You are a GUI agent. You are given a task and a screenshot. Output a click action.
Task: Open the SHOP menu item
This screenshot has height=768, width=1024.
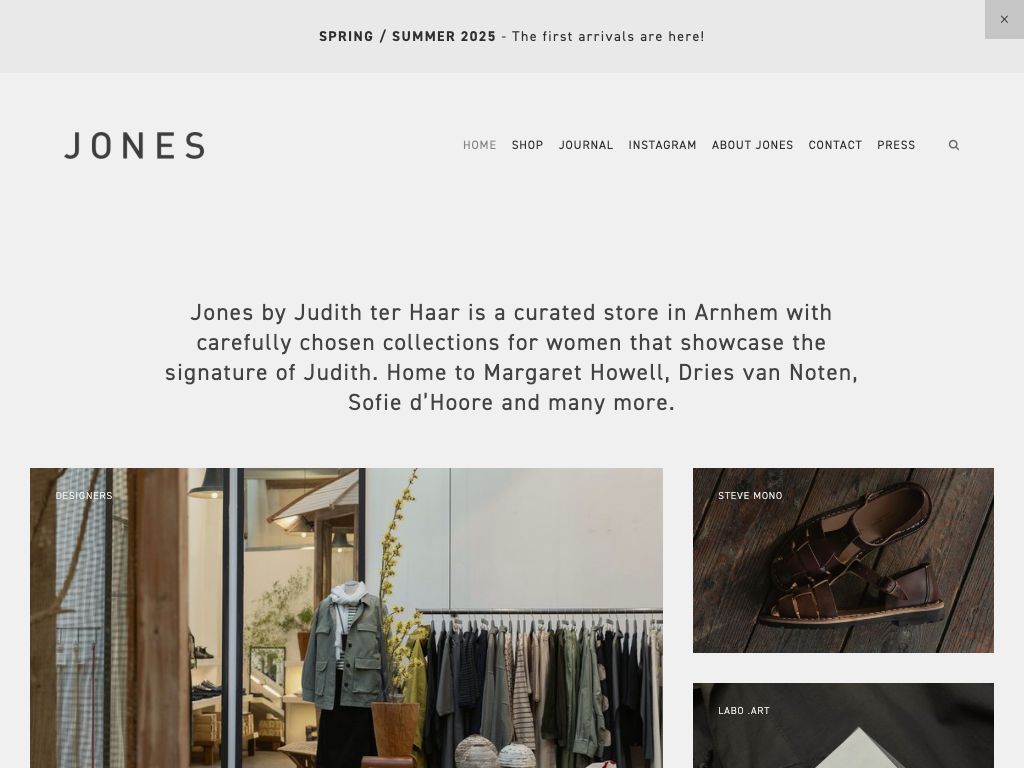[527, 145]
